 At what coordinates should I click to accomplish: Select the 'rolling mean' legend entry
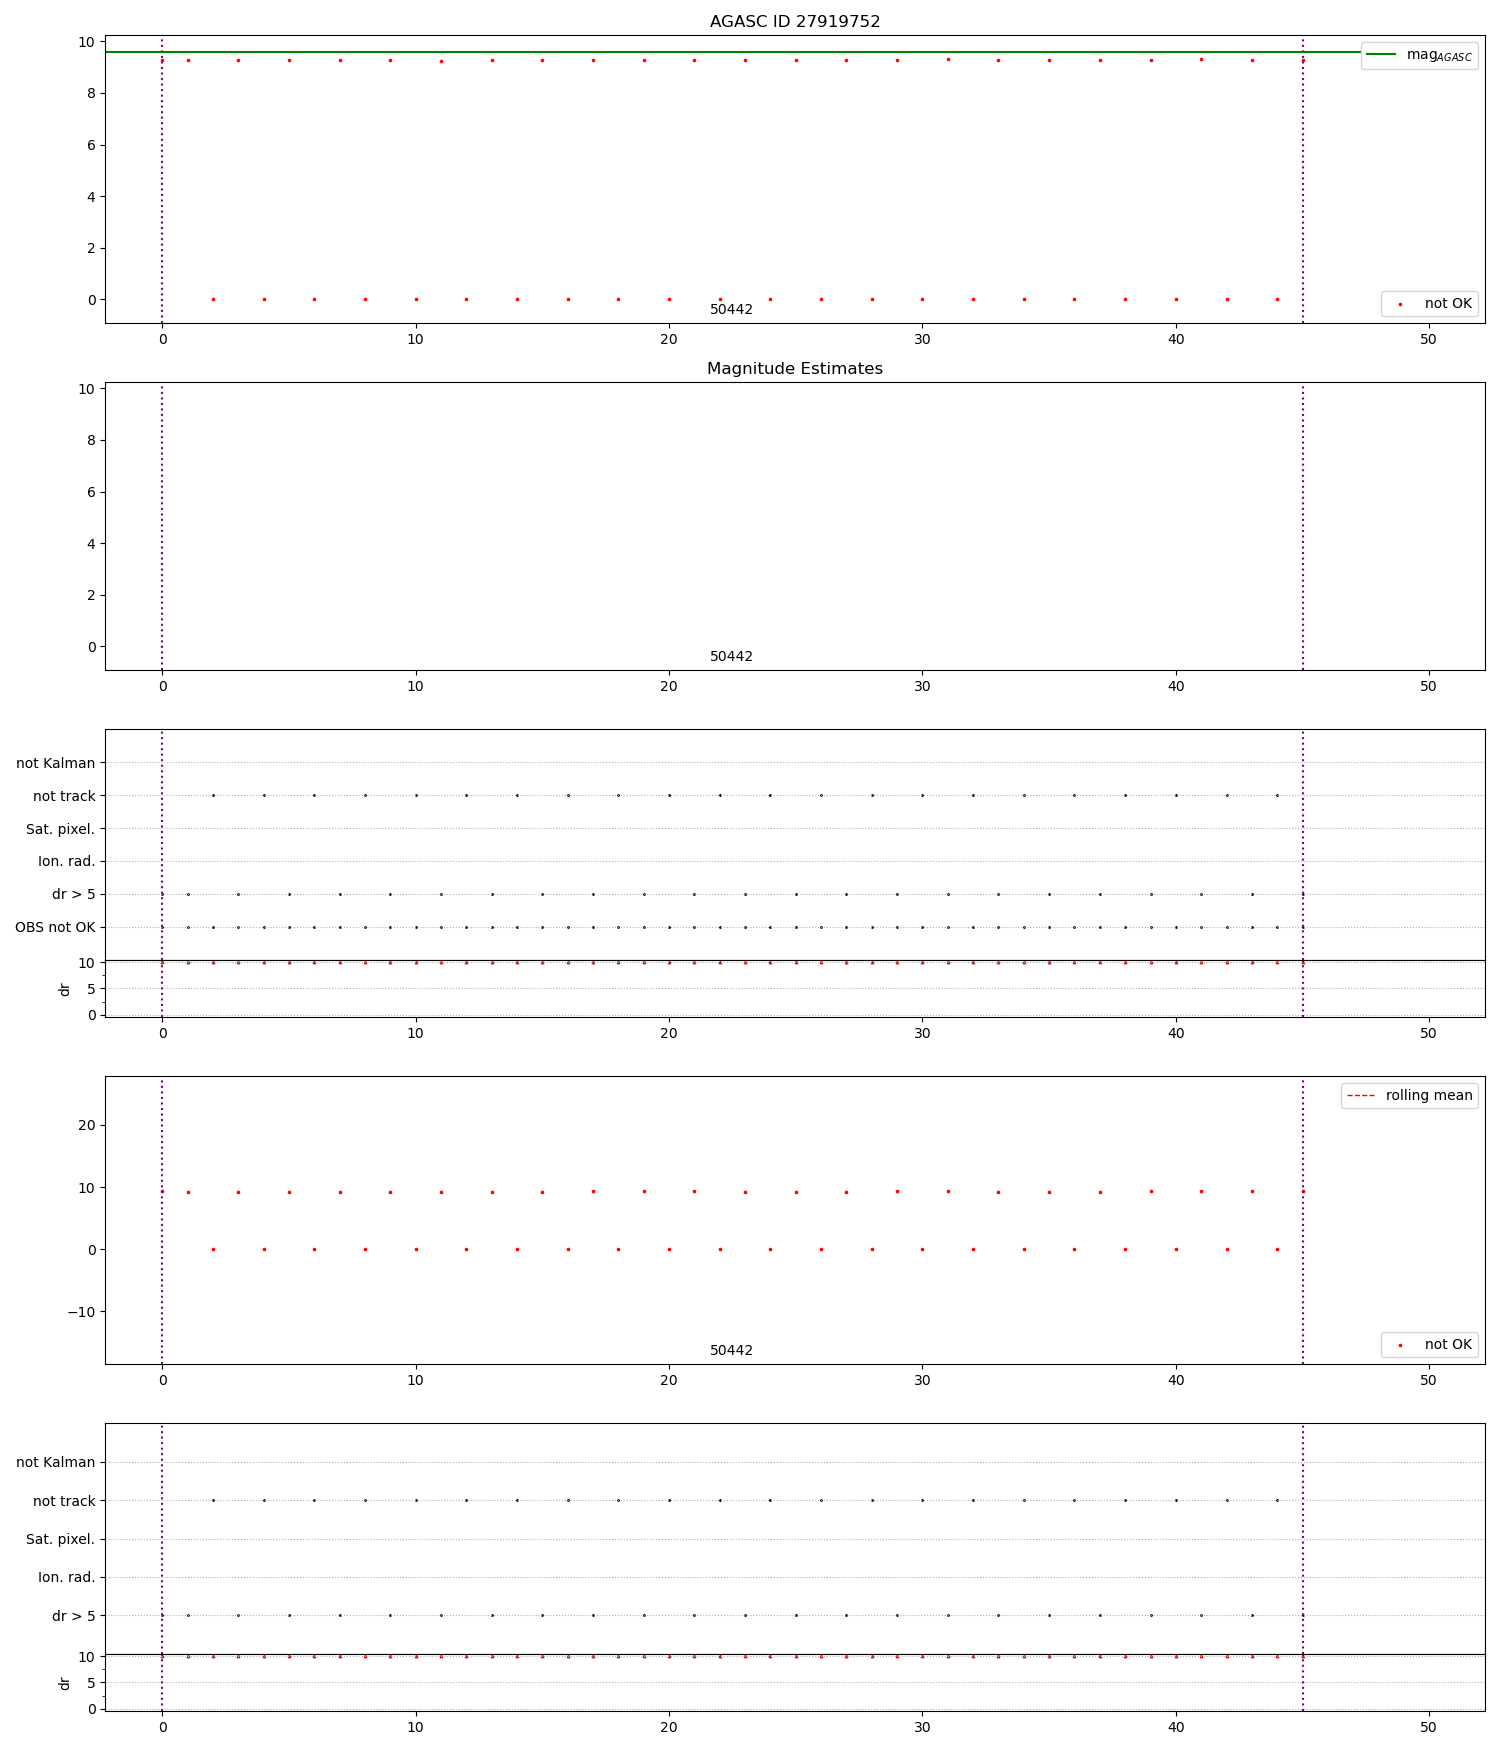point(1409,1096)
